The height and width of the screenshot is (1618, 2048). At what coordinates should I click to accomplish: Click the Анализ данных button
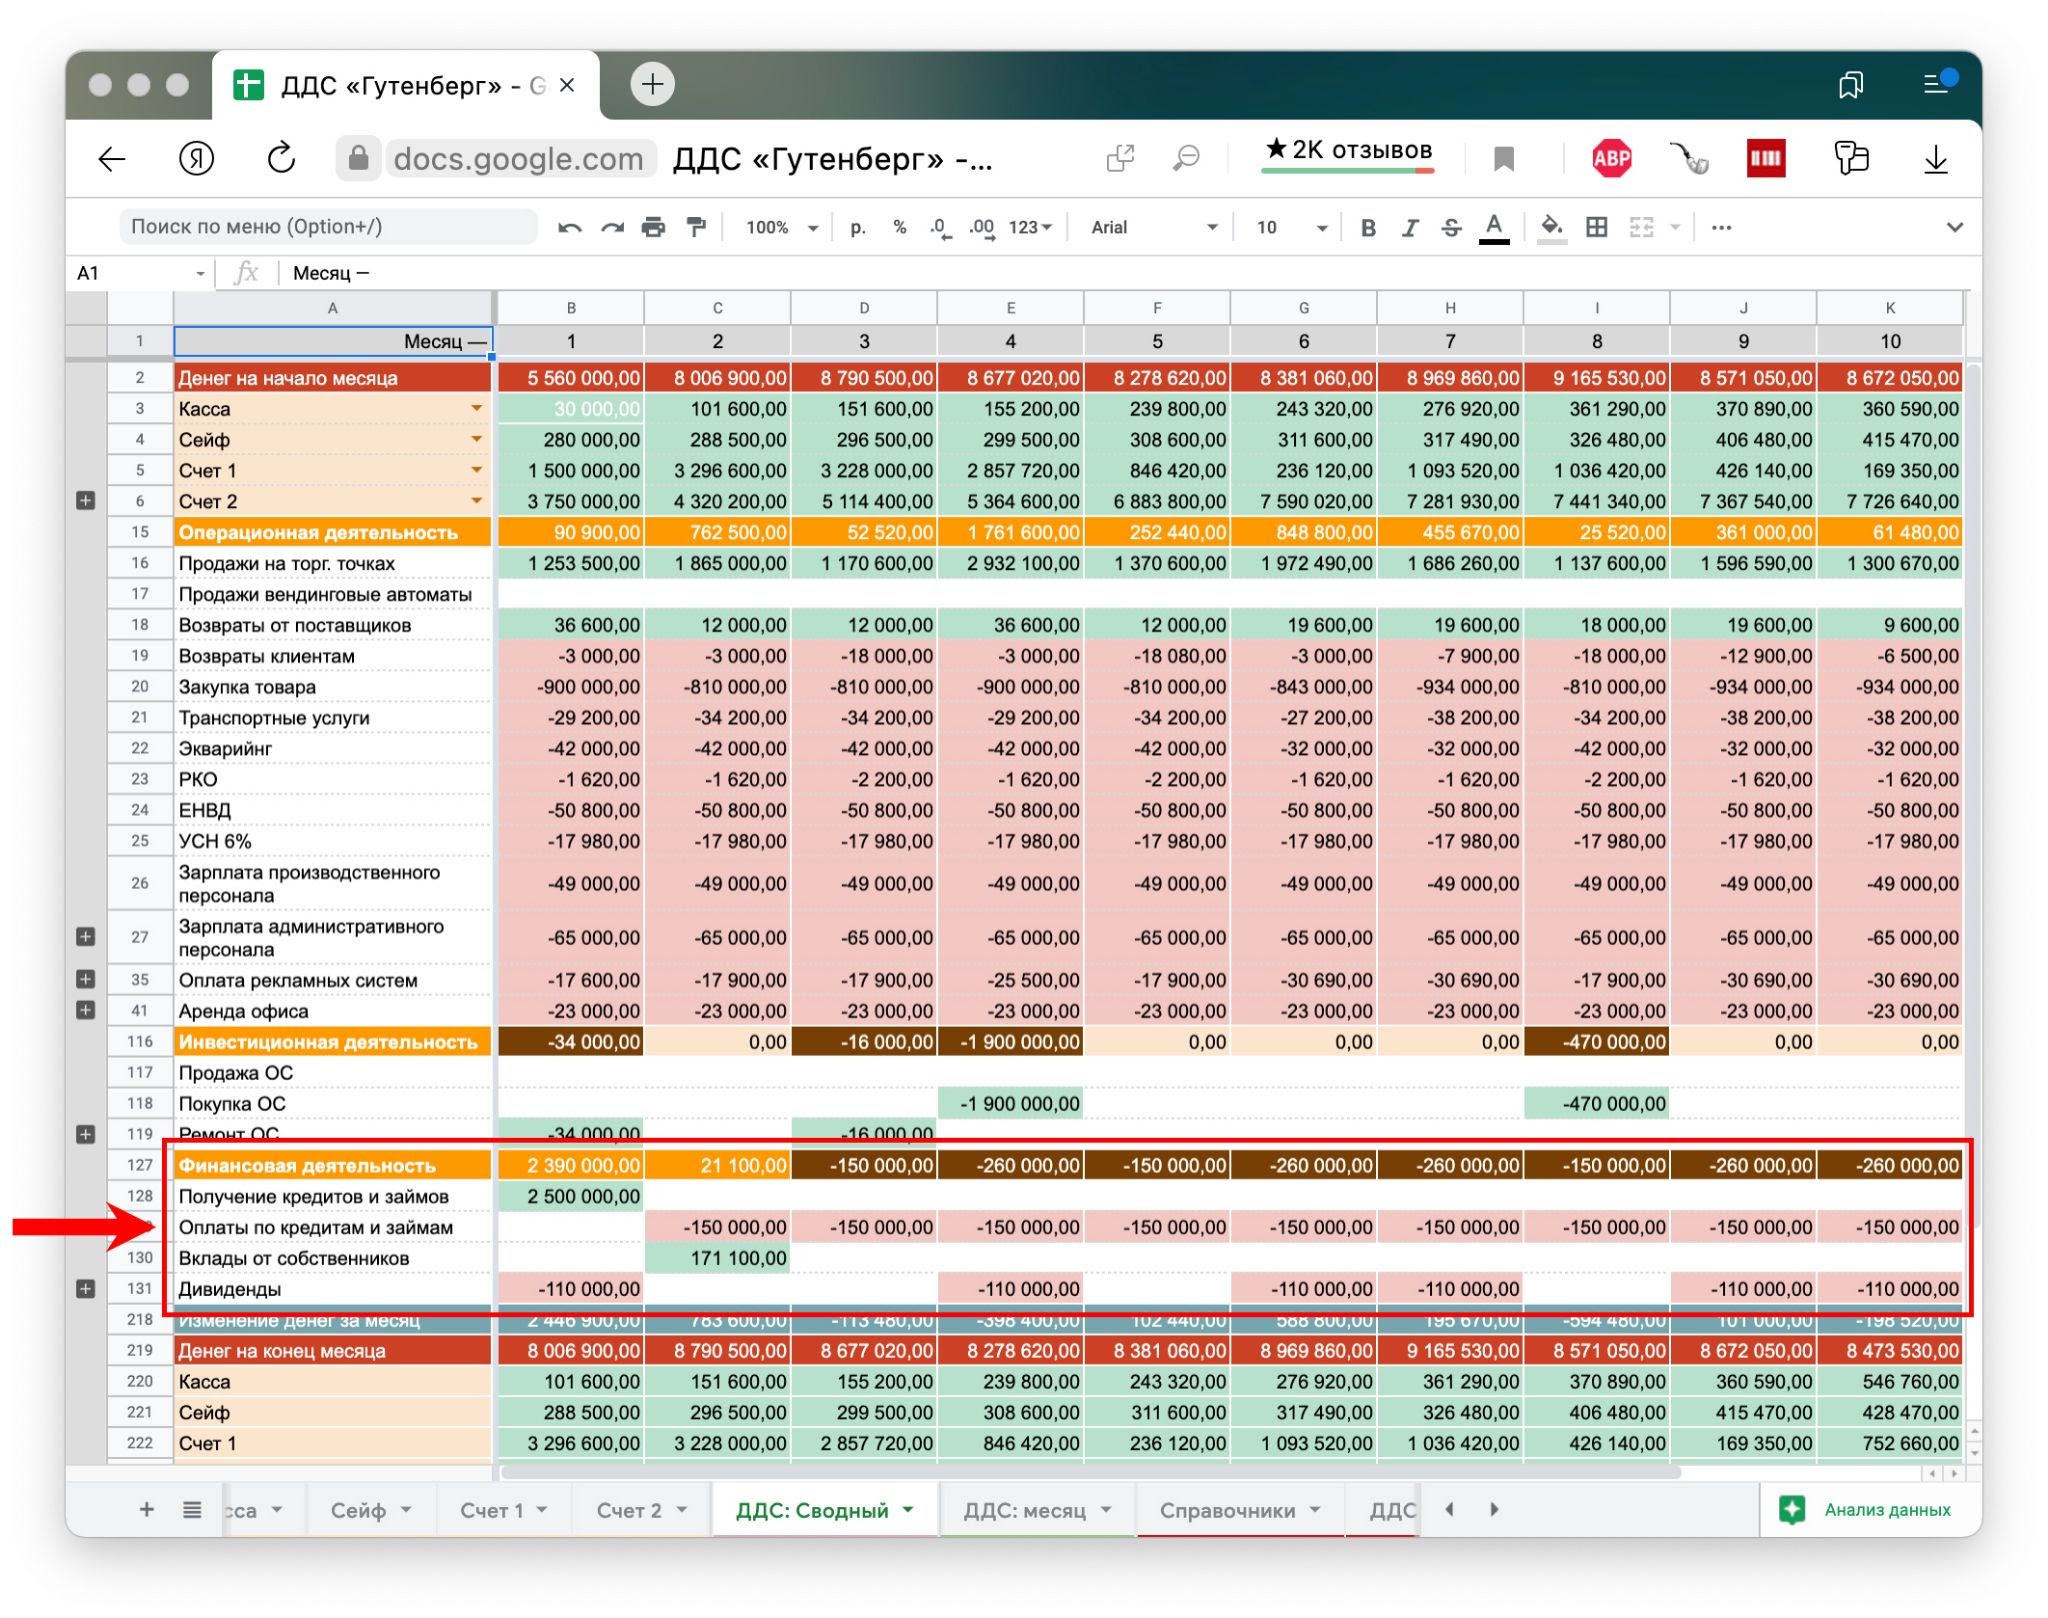[x=1868, y=1510]
